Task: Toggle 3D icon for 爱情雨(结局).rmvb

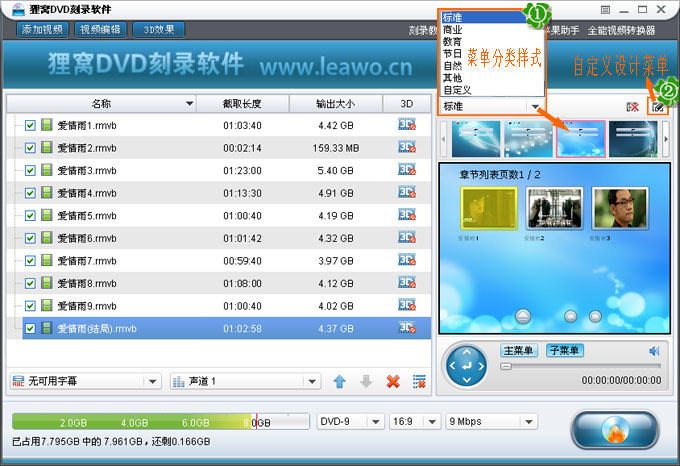Action: point(407,327)
